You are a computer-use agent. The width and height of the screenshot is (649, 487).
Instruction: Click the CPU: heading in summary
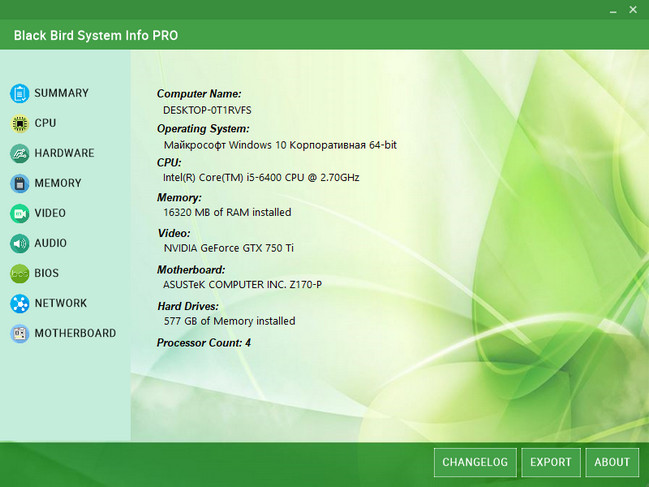[169, 163]
